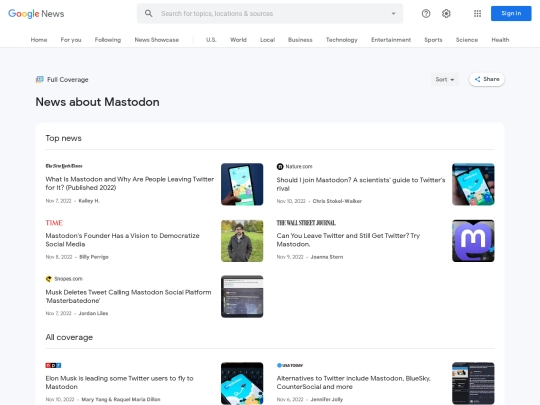This screenshot has width=540, height=405.
Task: Open the Health tab
Action: tap(500, 40)
